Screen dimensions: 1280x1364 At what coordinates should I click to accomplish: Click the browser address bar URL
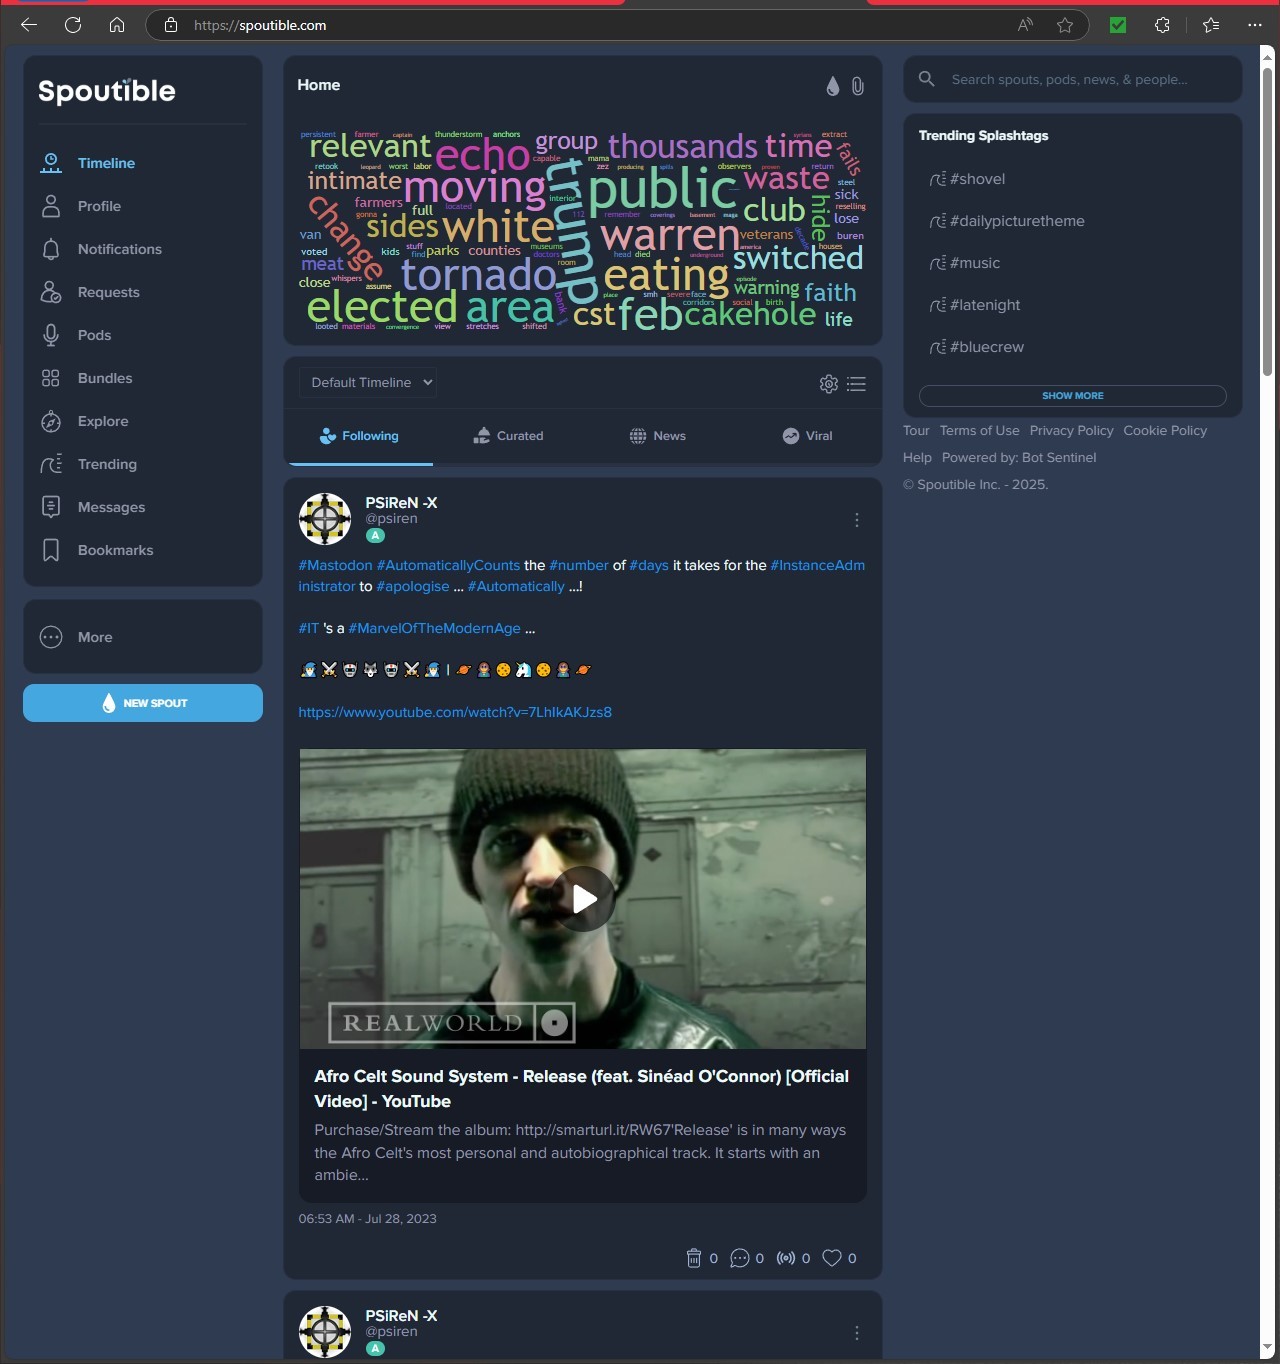point(260,25)
